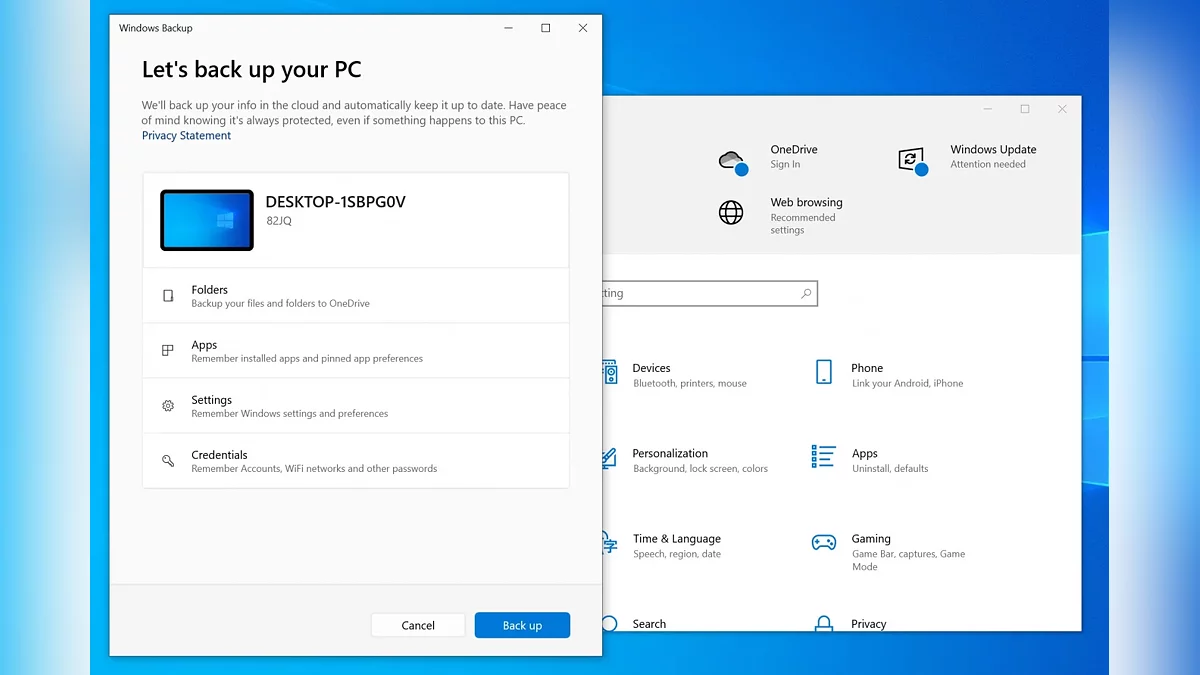The height and width of the screenshot is (675, 1200).
Task: Expand the Credentials backup section
Action: [x=356, y=461]
